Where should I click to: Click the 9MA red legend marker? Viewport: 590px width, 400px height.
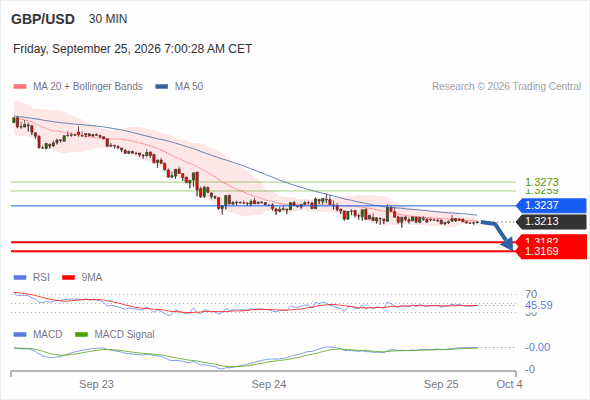[x=68, y=278]
